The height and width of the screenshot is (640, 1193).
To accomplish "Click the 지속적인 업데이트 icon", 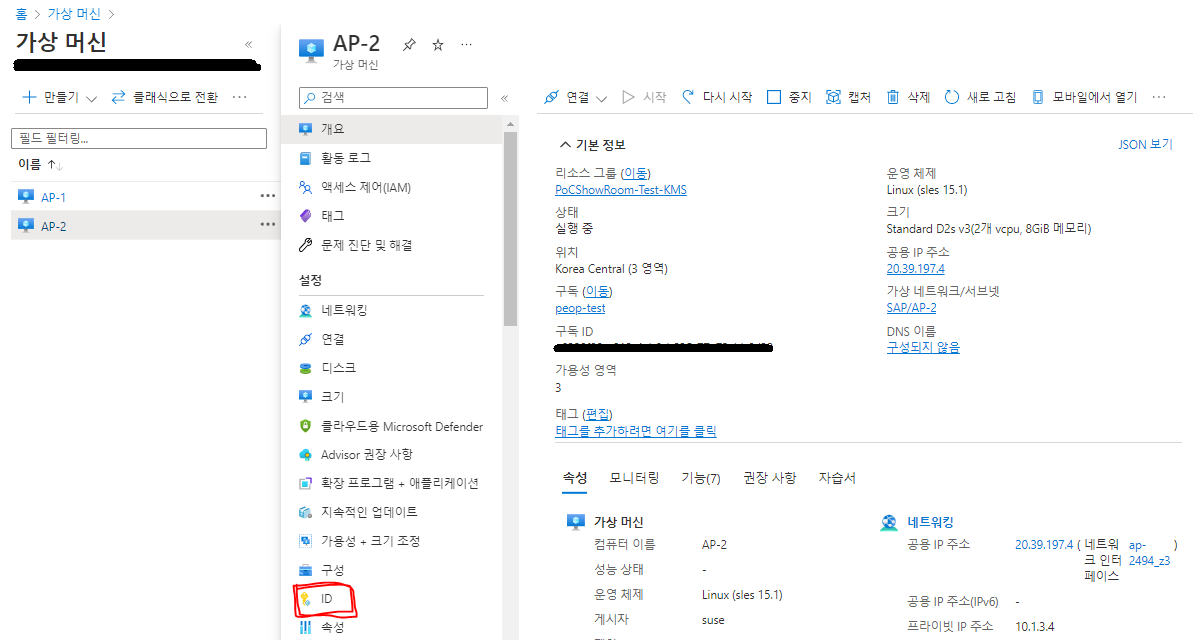I will (x=305, y=512).
